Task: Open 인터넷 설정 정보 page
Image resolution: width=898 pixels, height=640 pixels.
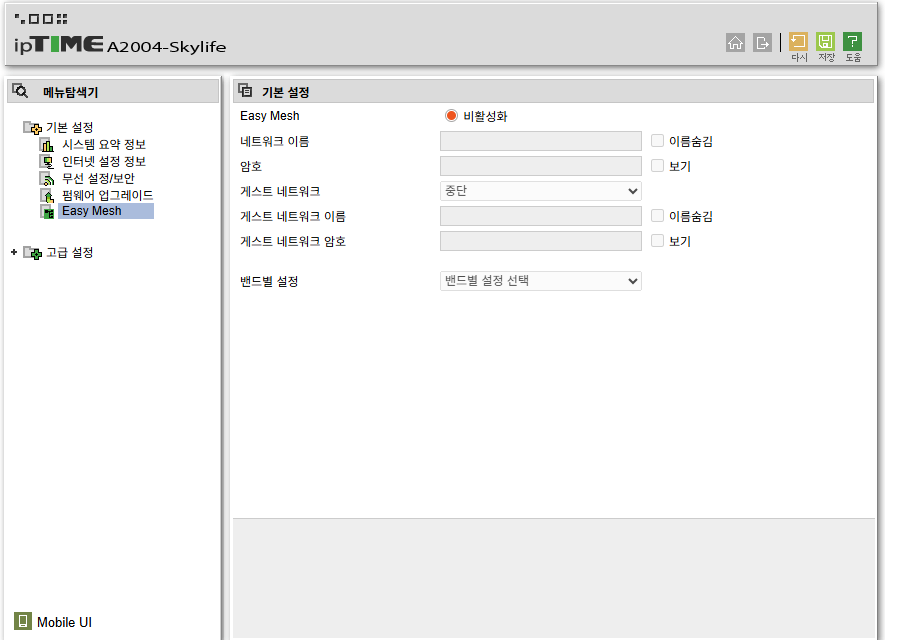Action: [104, 161]
